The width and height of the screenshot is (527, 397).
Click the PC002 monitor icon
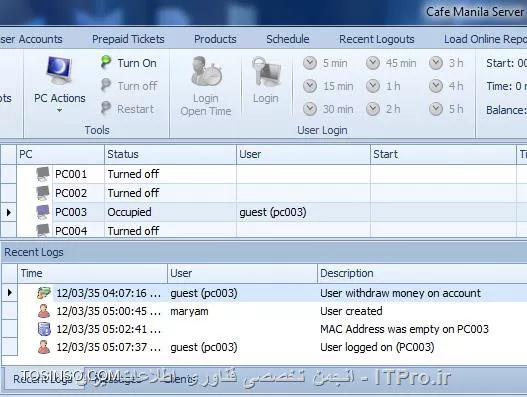pyautogui.click(x=43, y=193)
